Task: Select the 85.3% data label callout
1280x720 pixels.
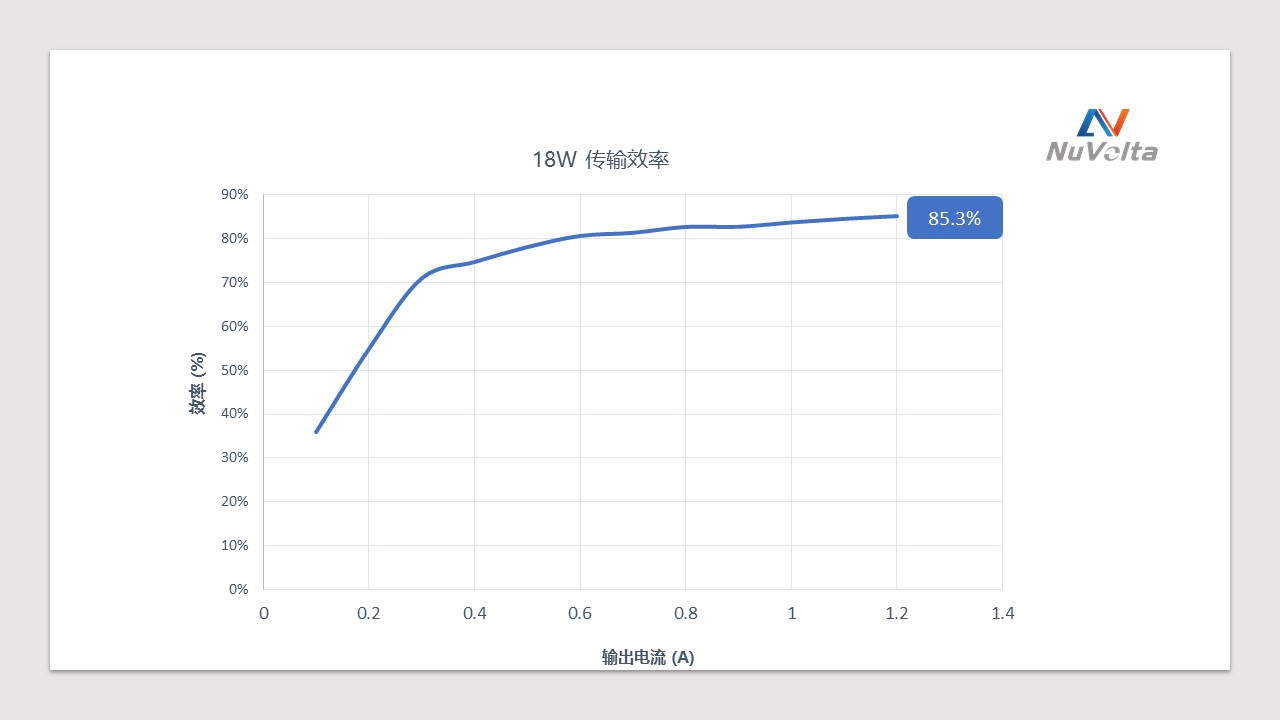Action: (954, 217)
